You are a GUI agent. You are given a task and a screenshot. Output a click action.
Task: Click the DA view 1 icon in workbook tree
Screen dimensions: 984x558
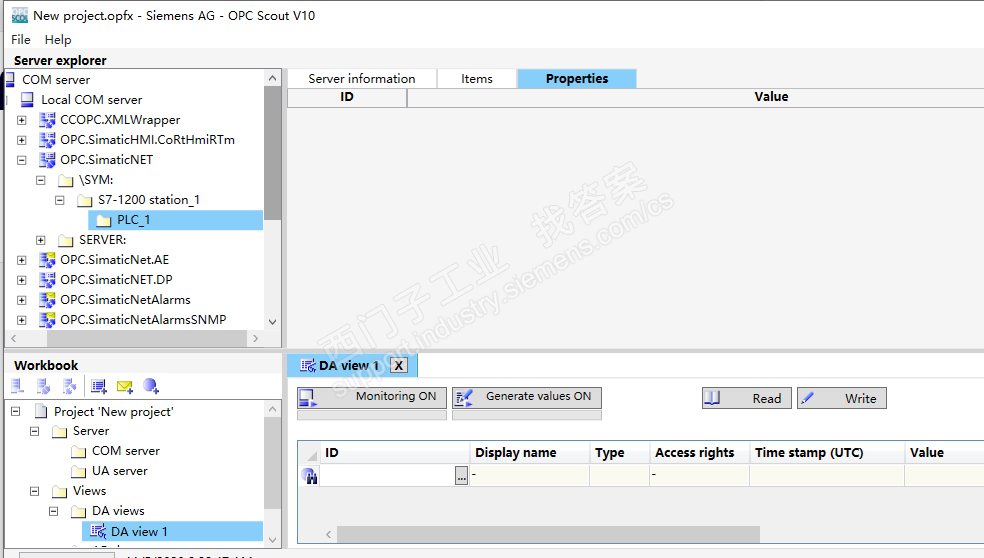98,532
